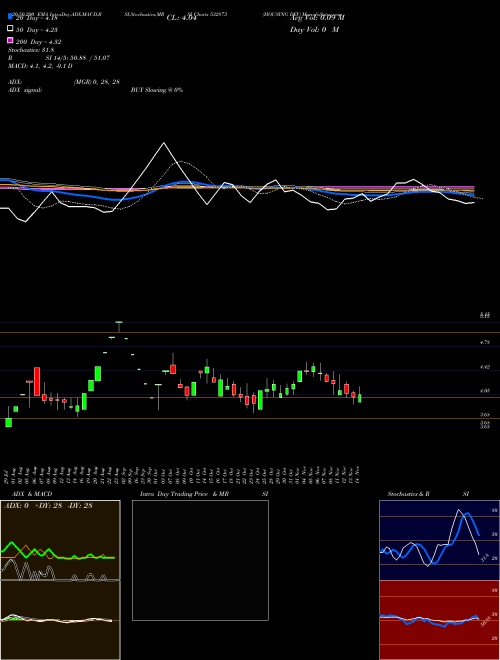Click the 'ADX & MACD' panel title
500x660 pixels.
tap(32, 494)
